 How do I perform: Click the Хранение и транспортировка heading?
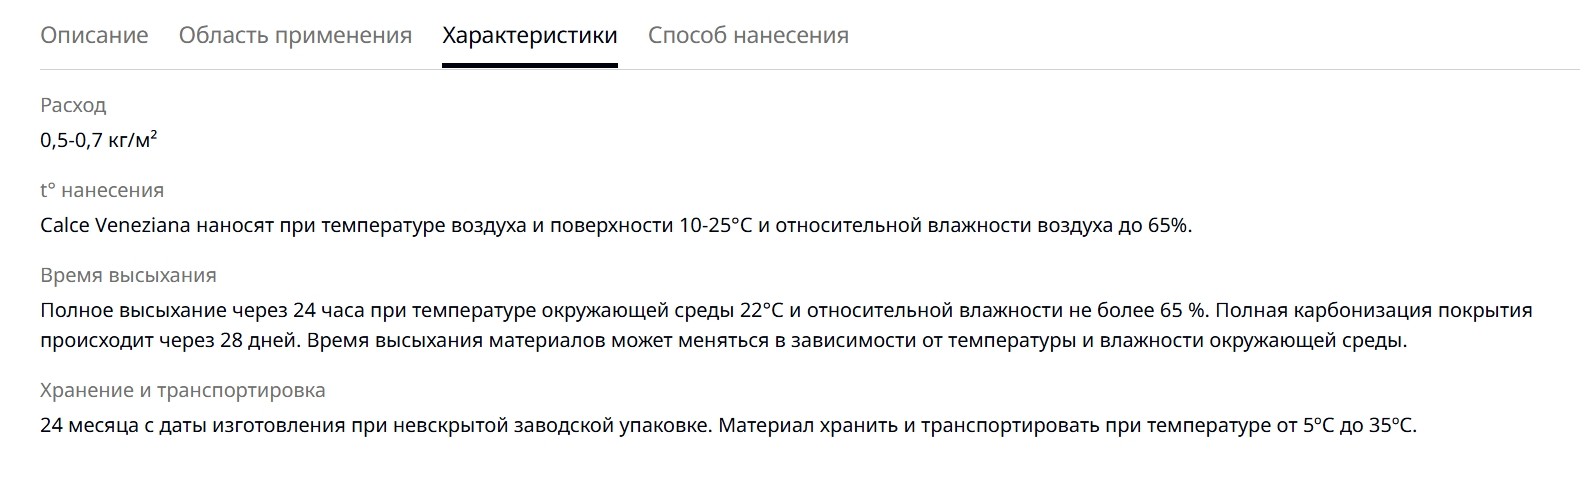point(183,390)
